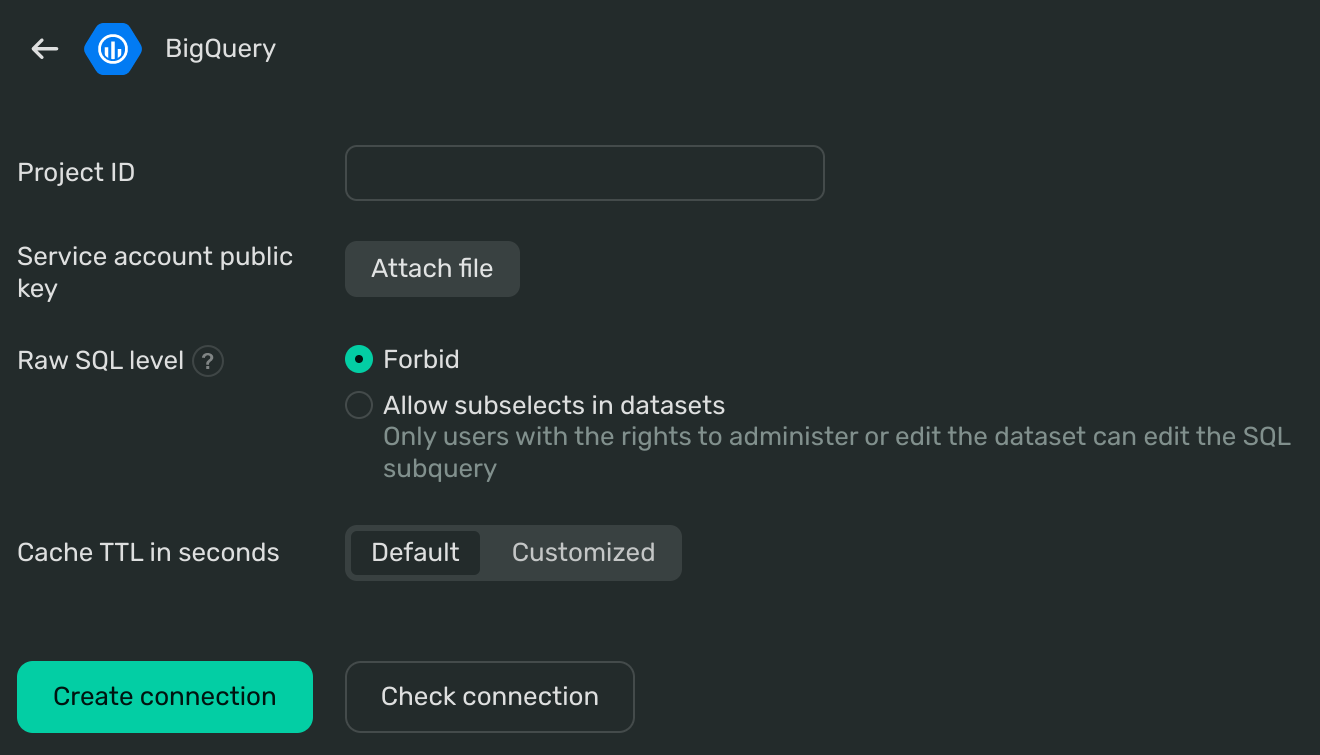
Task: Click the BigQuery hexagon logo icon
Action: point(113,48)
